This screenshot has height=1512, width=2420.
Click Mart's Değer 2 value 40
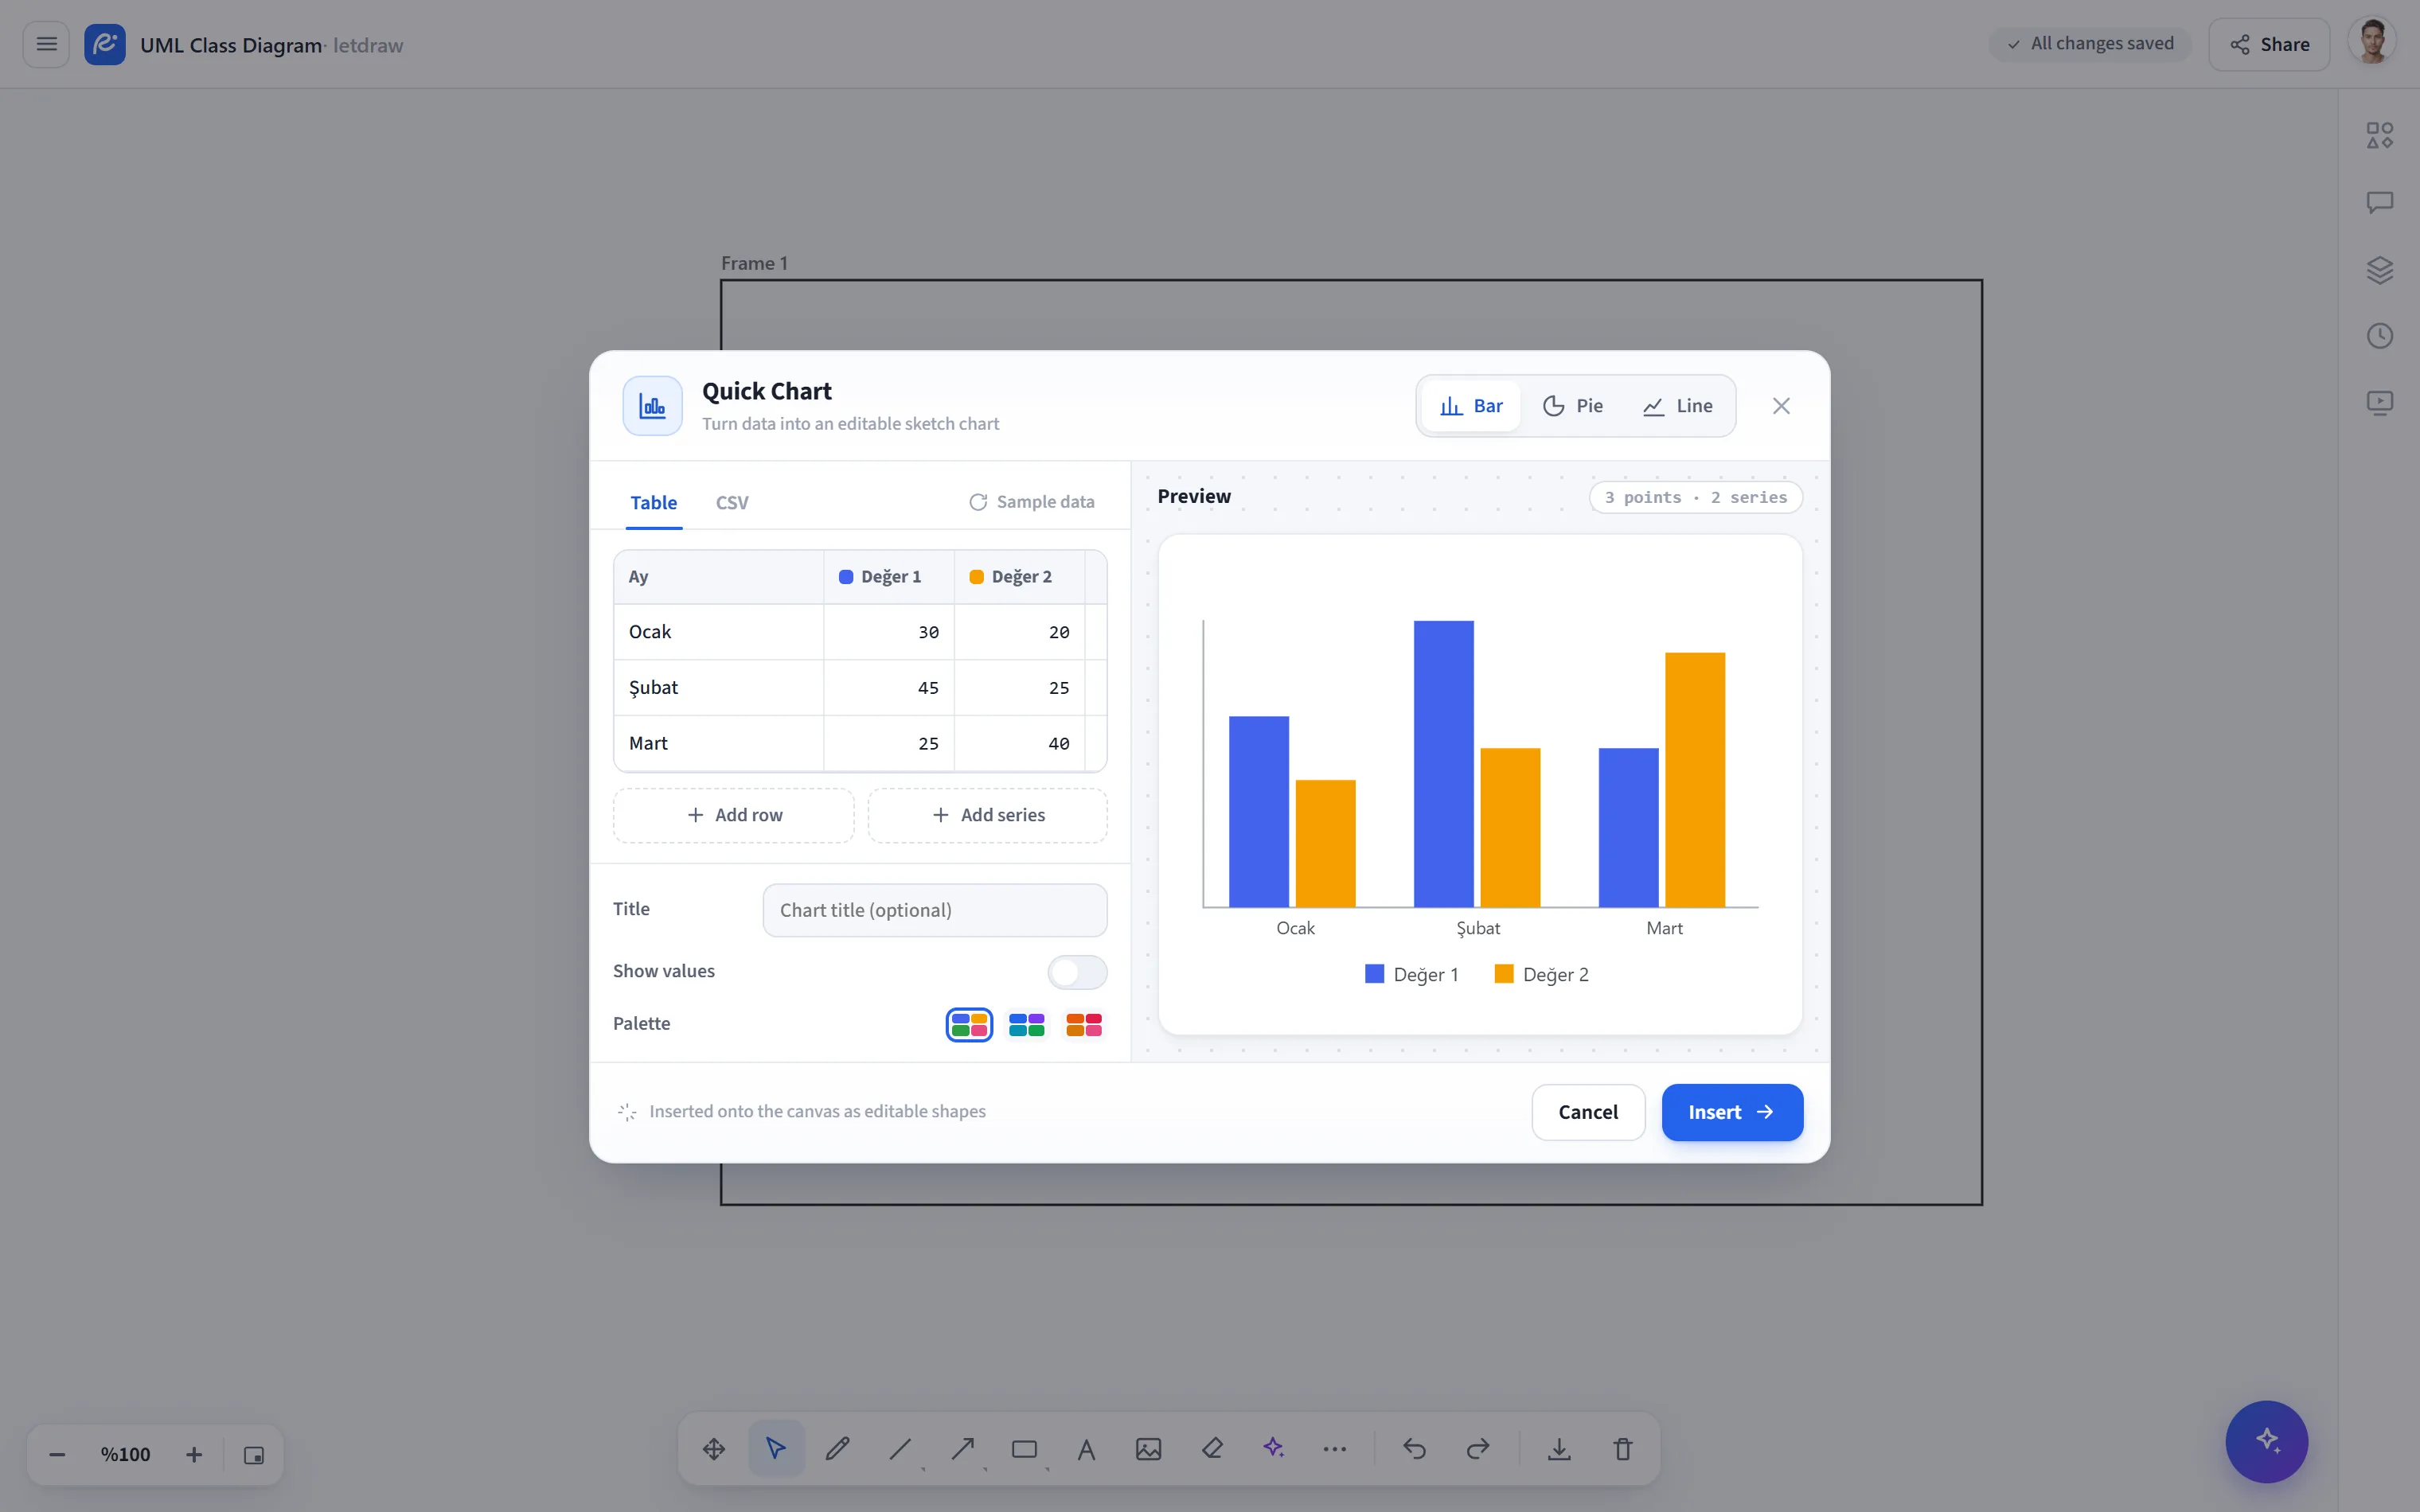1020,743
